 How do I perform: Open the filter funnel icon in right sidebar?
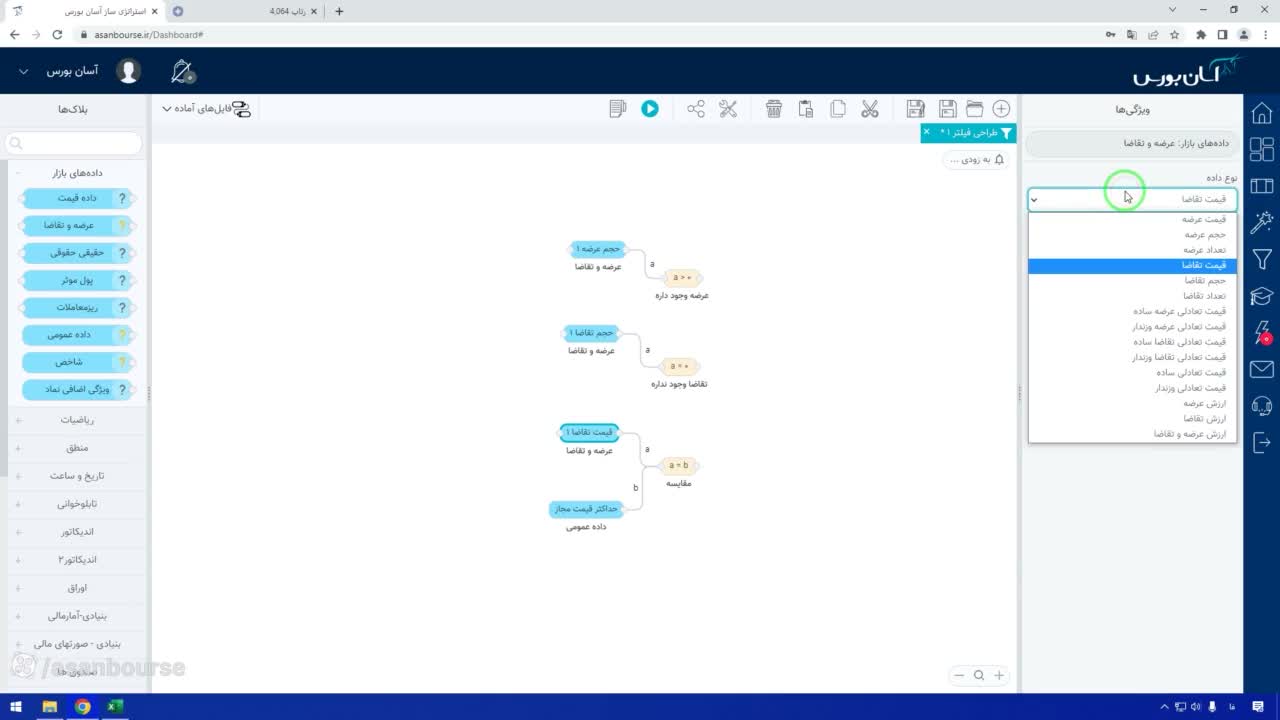click(1262, 259)
